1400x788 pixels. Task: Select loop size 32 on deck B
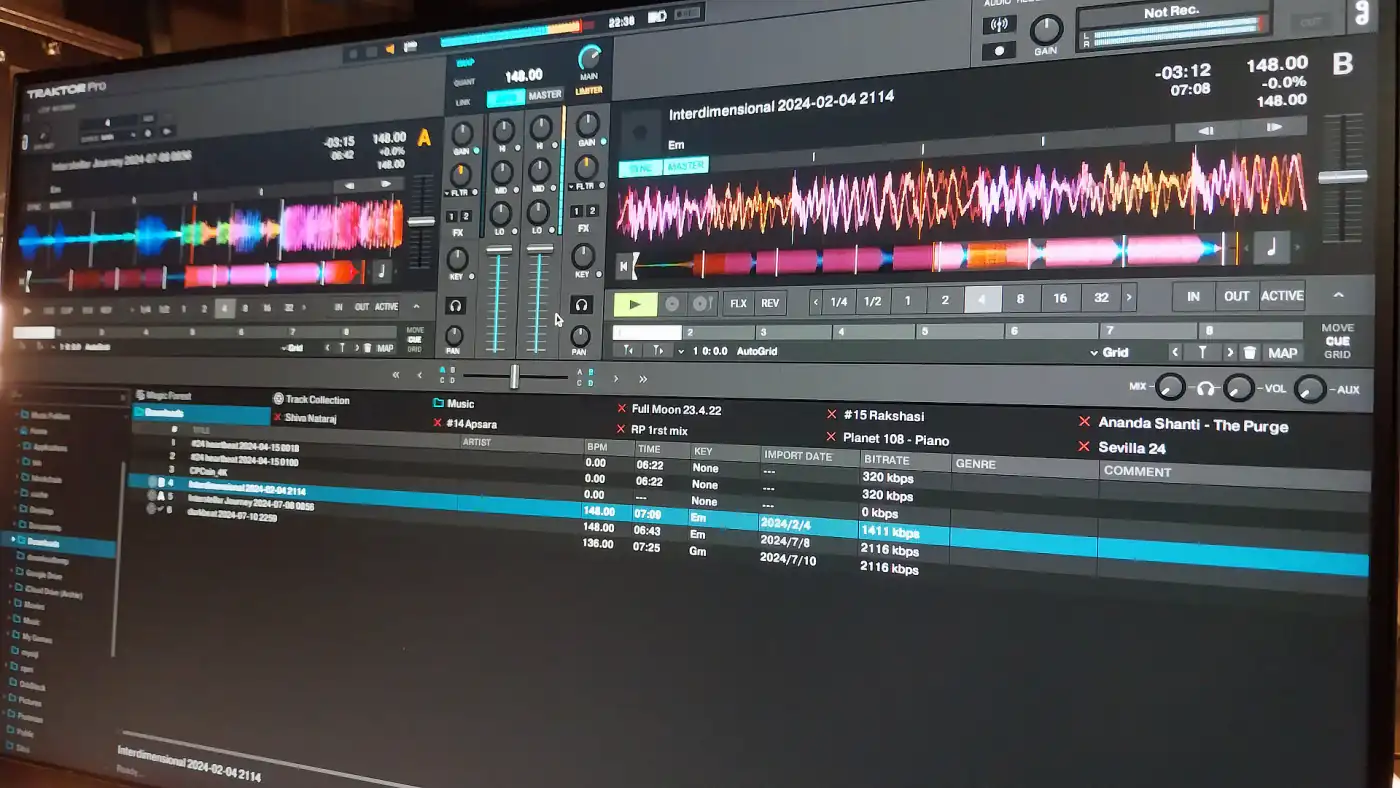point(1101,298)
